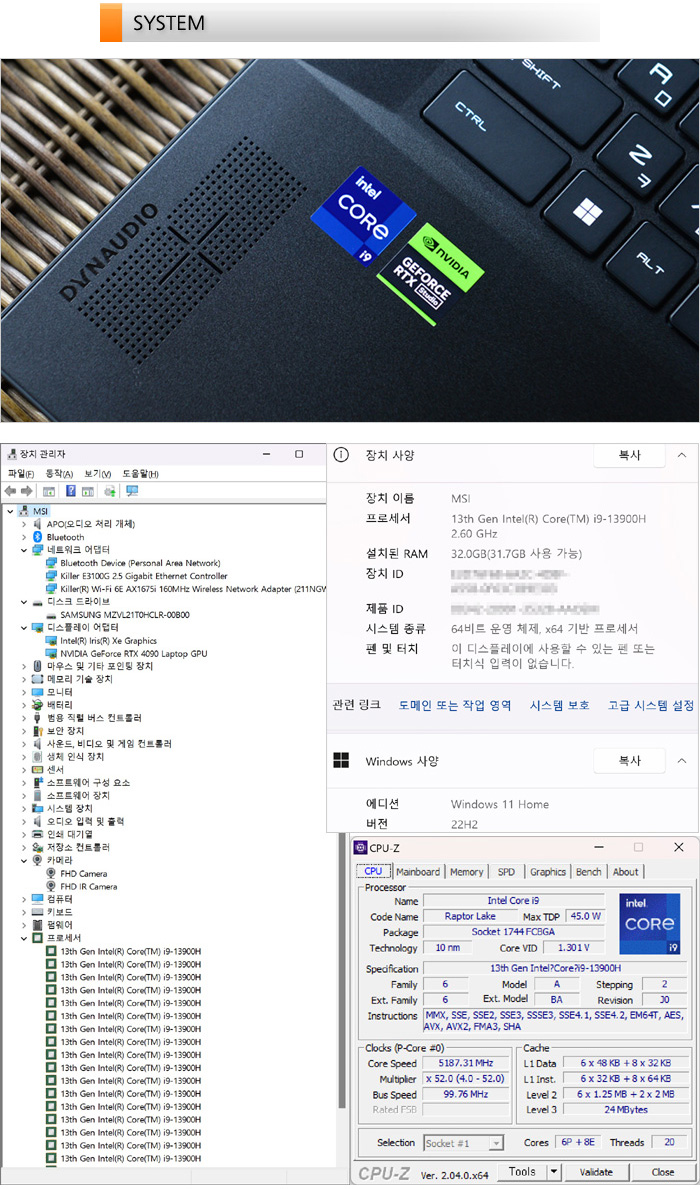Click the security devices category icon

[39, 731]
